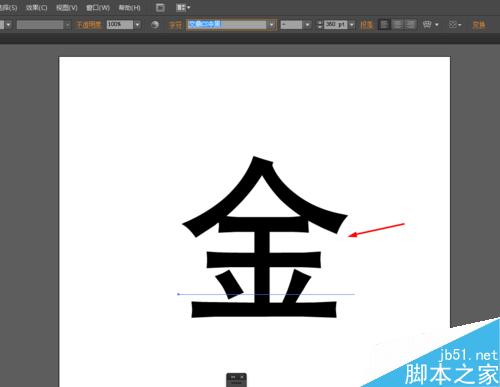This screenshot has height=387, width=500.
Task: Open the select (S) menu at far left
Action: pyautogui.click(x=8, y=8)
